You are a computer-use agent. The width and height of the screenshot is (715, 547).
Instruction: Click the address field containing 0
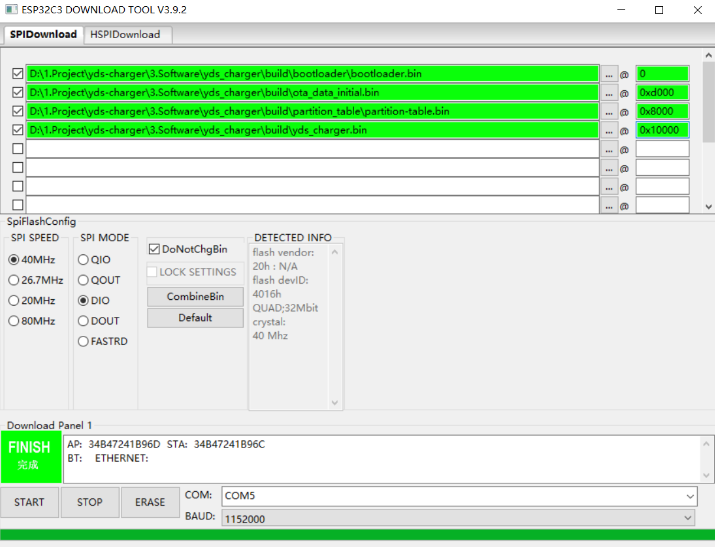[x=662, y=74]
